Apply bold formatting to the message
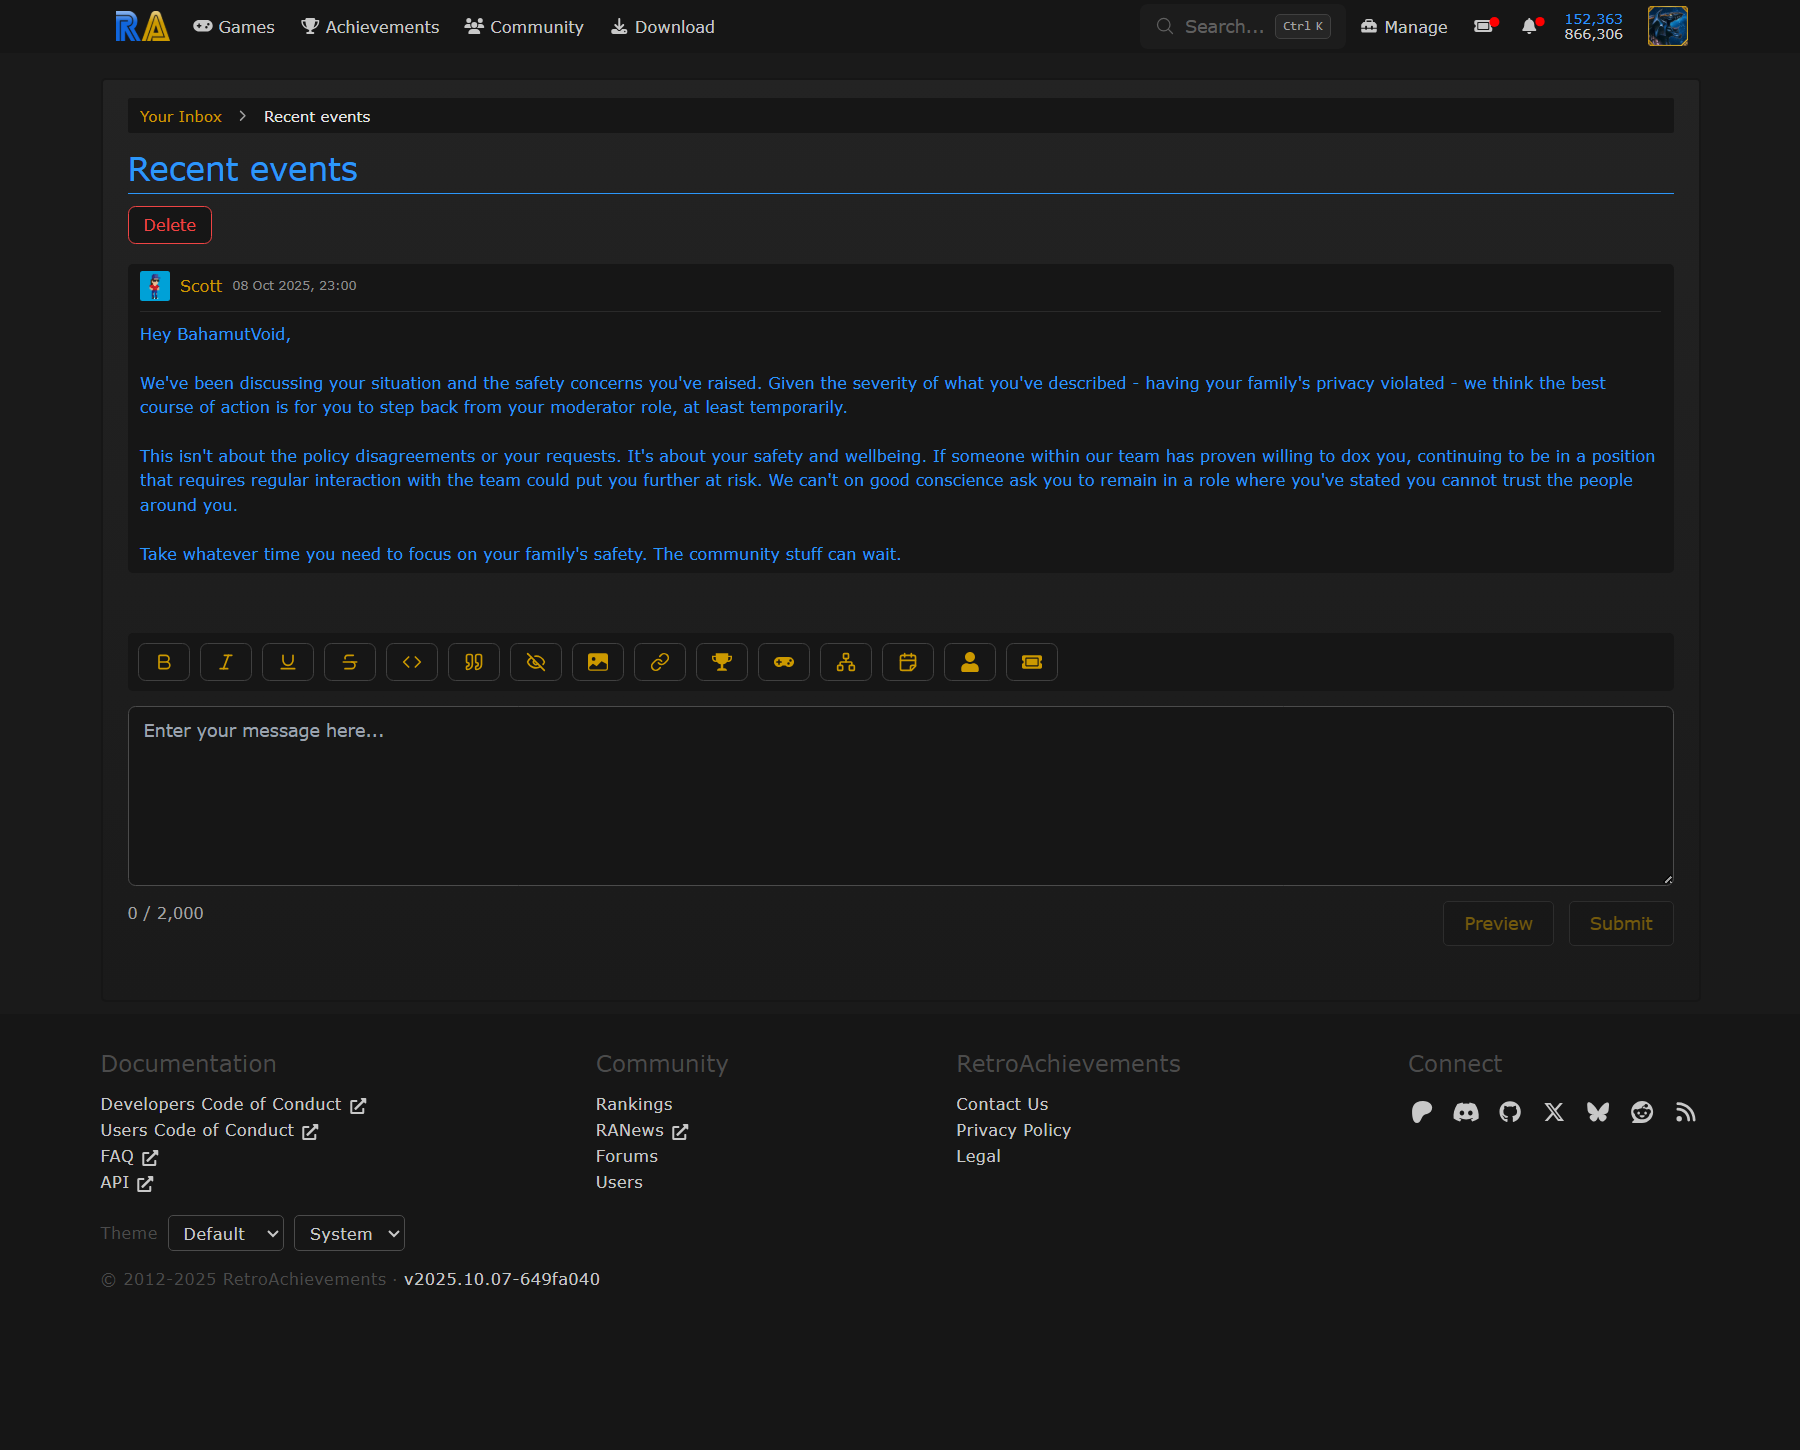 [x=164, y=662]
